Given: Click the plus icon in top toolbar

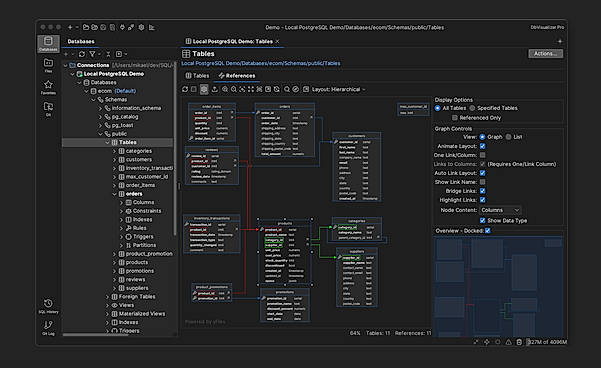Looking at the screenshot, I should click(70, 27).
